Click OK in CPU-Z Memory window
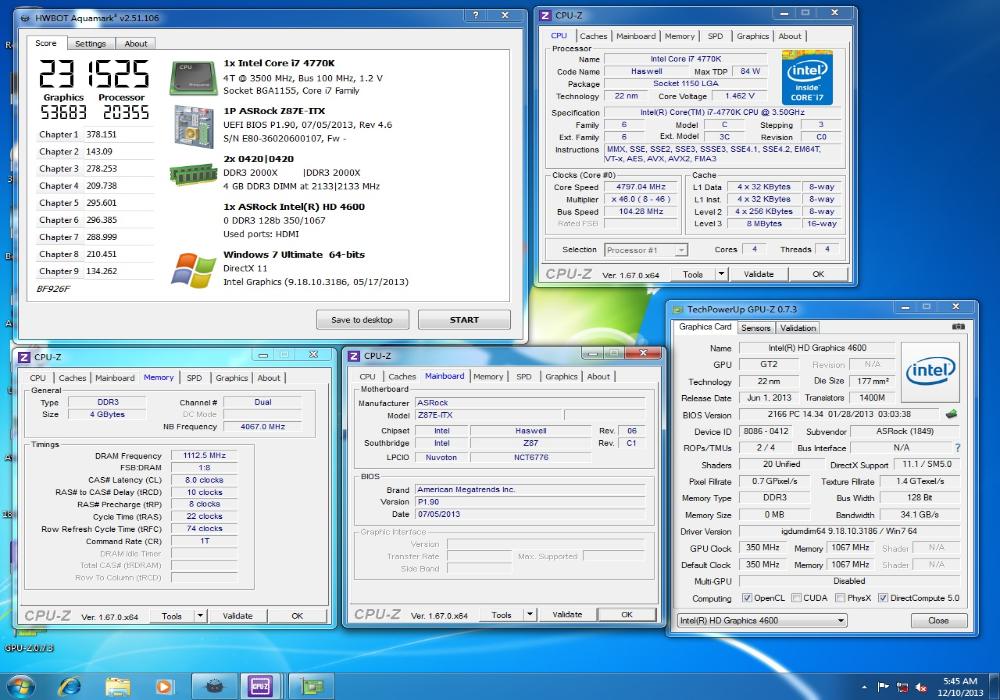The image size is (1000, 700). pos(297,616)
